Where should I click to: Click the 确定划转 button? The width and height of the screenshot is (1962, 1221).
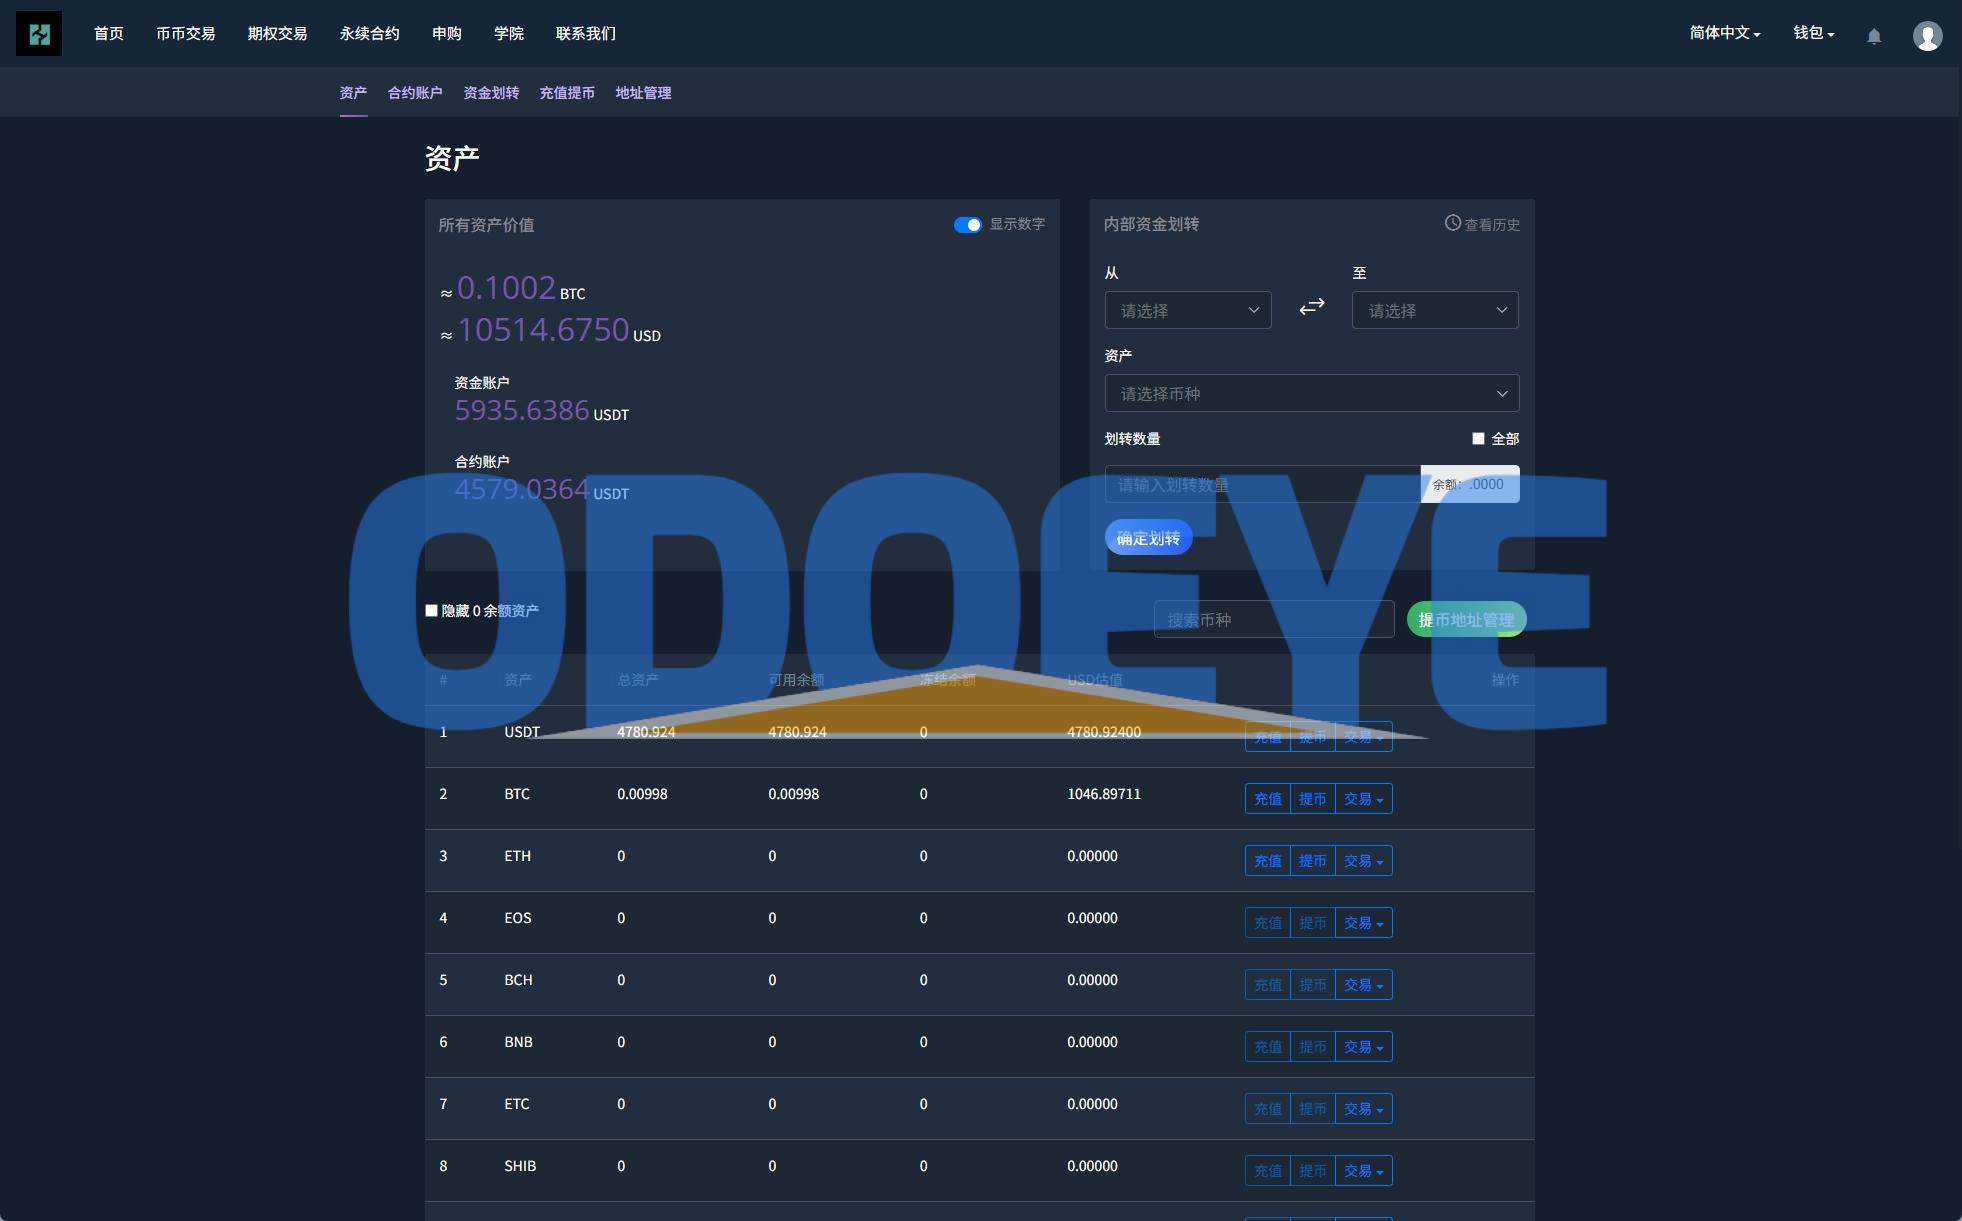(x=1148, y=538)
